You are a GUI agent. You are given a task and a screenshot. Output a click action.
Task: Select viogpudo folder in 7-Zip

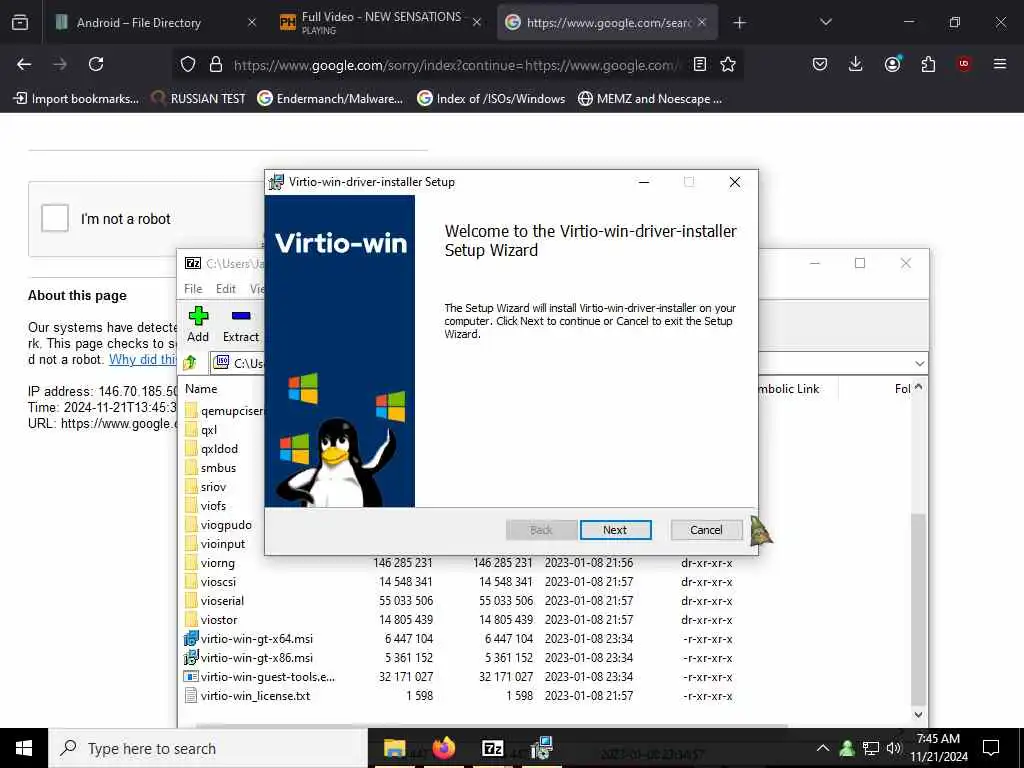point(226,524)
